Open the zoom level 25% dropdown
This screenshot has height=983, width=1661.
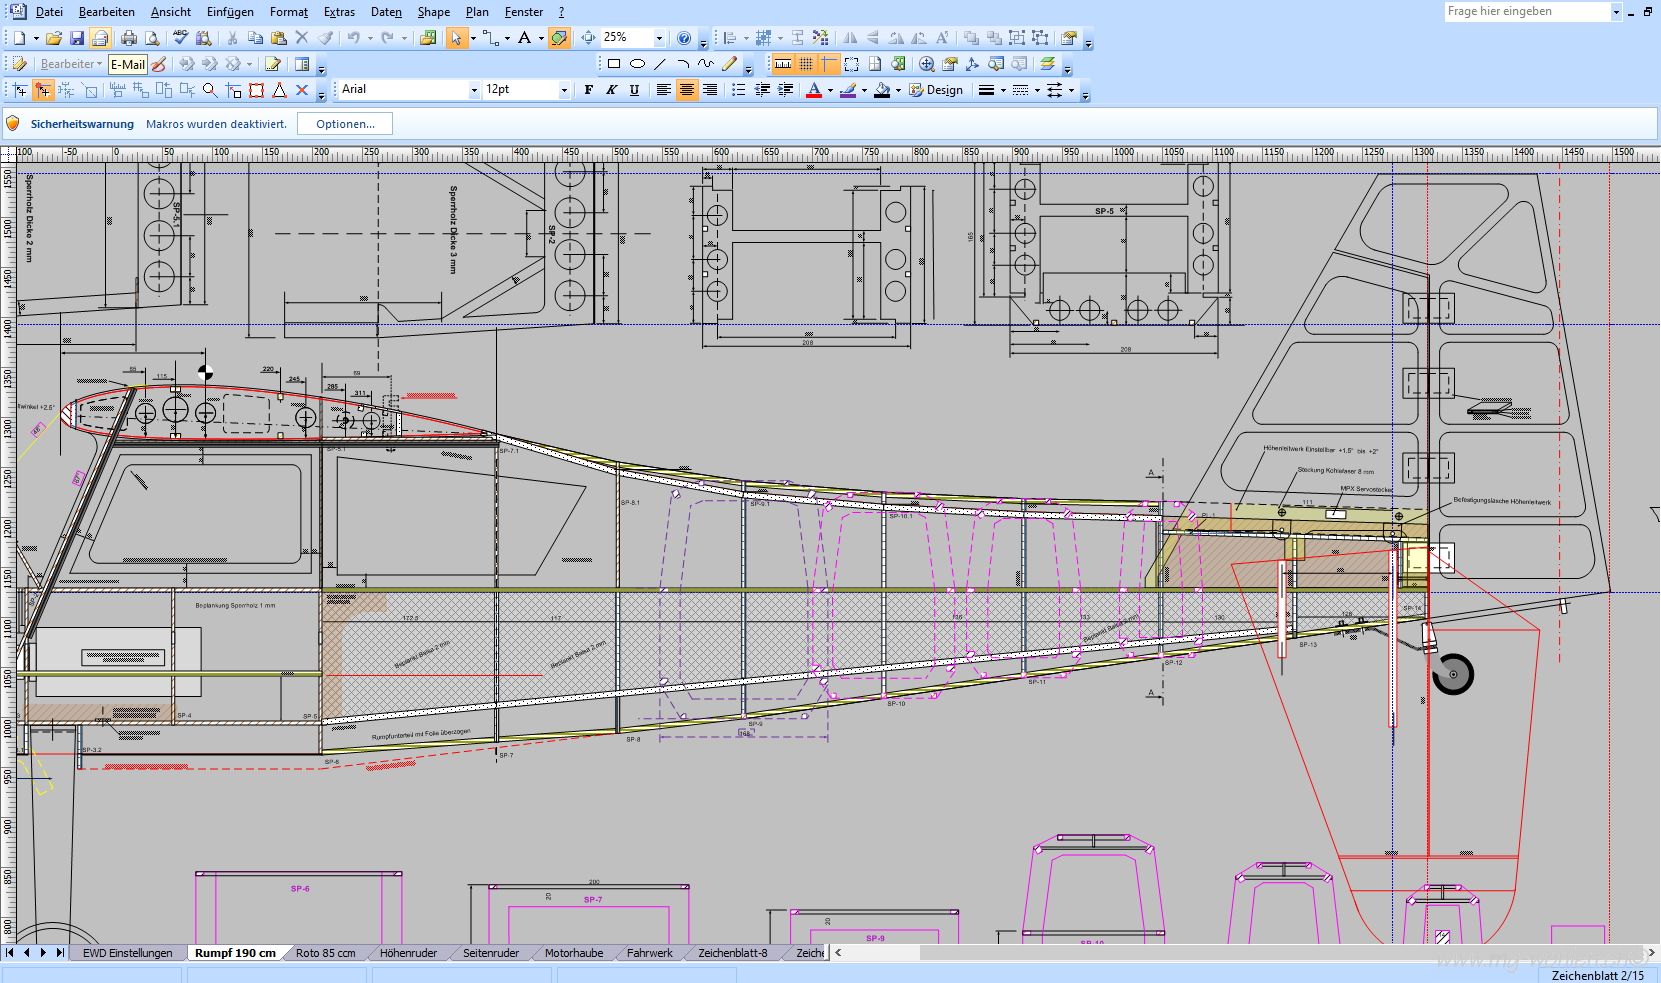pyautogui.click(x=658, y=38)
